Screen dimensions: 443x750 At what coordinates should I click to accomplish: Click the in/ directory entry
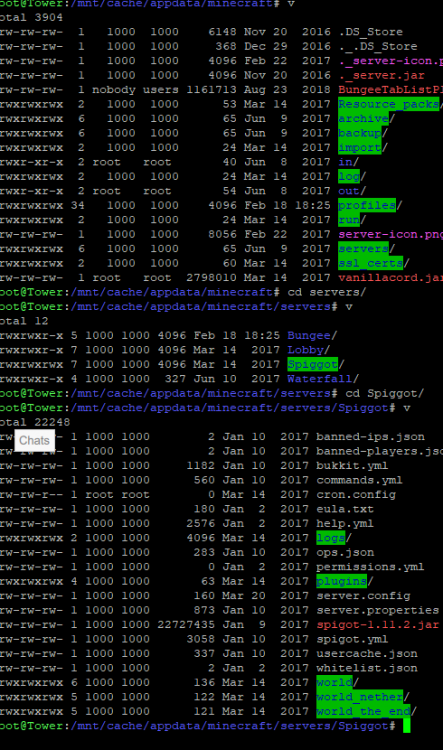348,162
